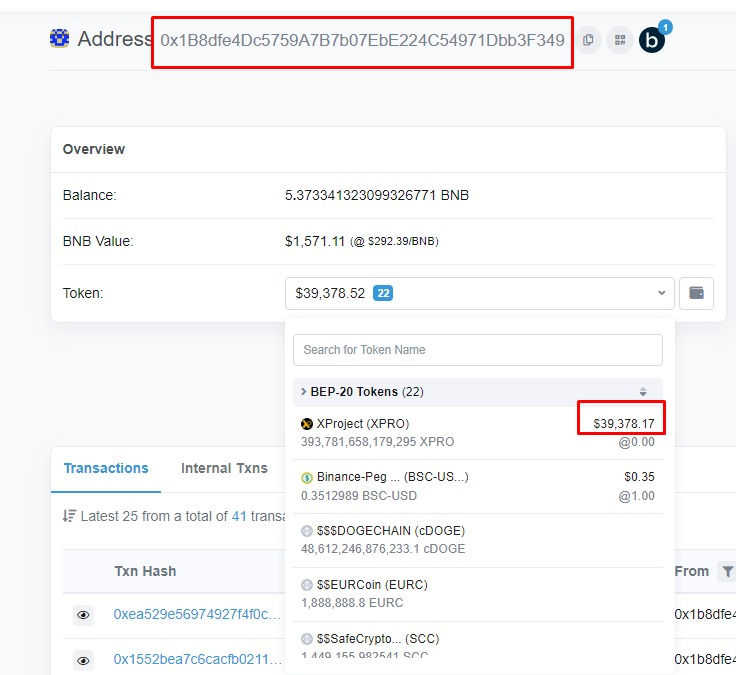Open the Blockscan chat 'b' icon
The width and height of the screenshot is (736, 675).
[x=652, y=40]
